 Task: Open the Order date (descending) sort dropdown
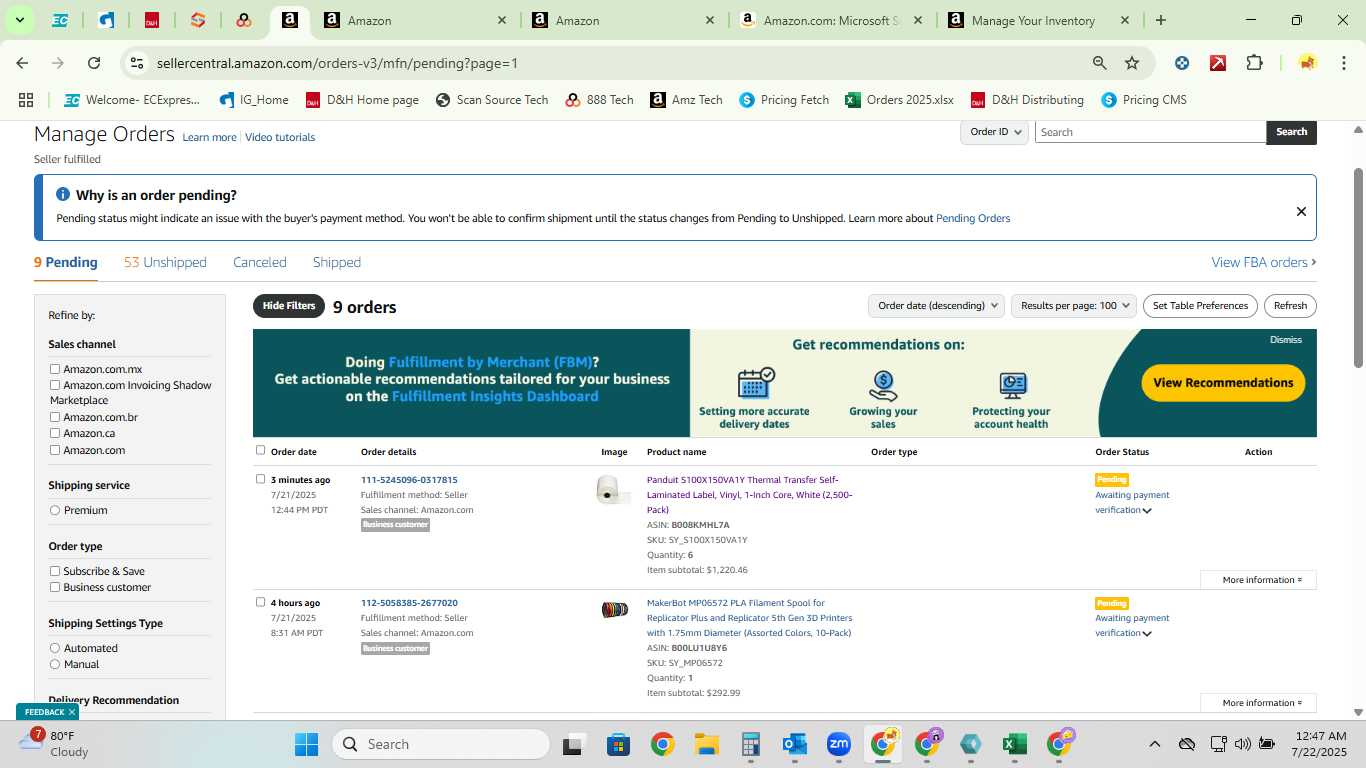click(936, 306)
